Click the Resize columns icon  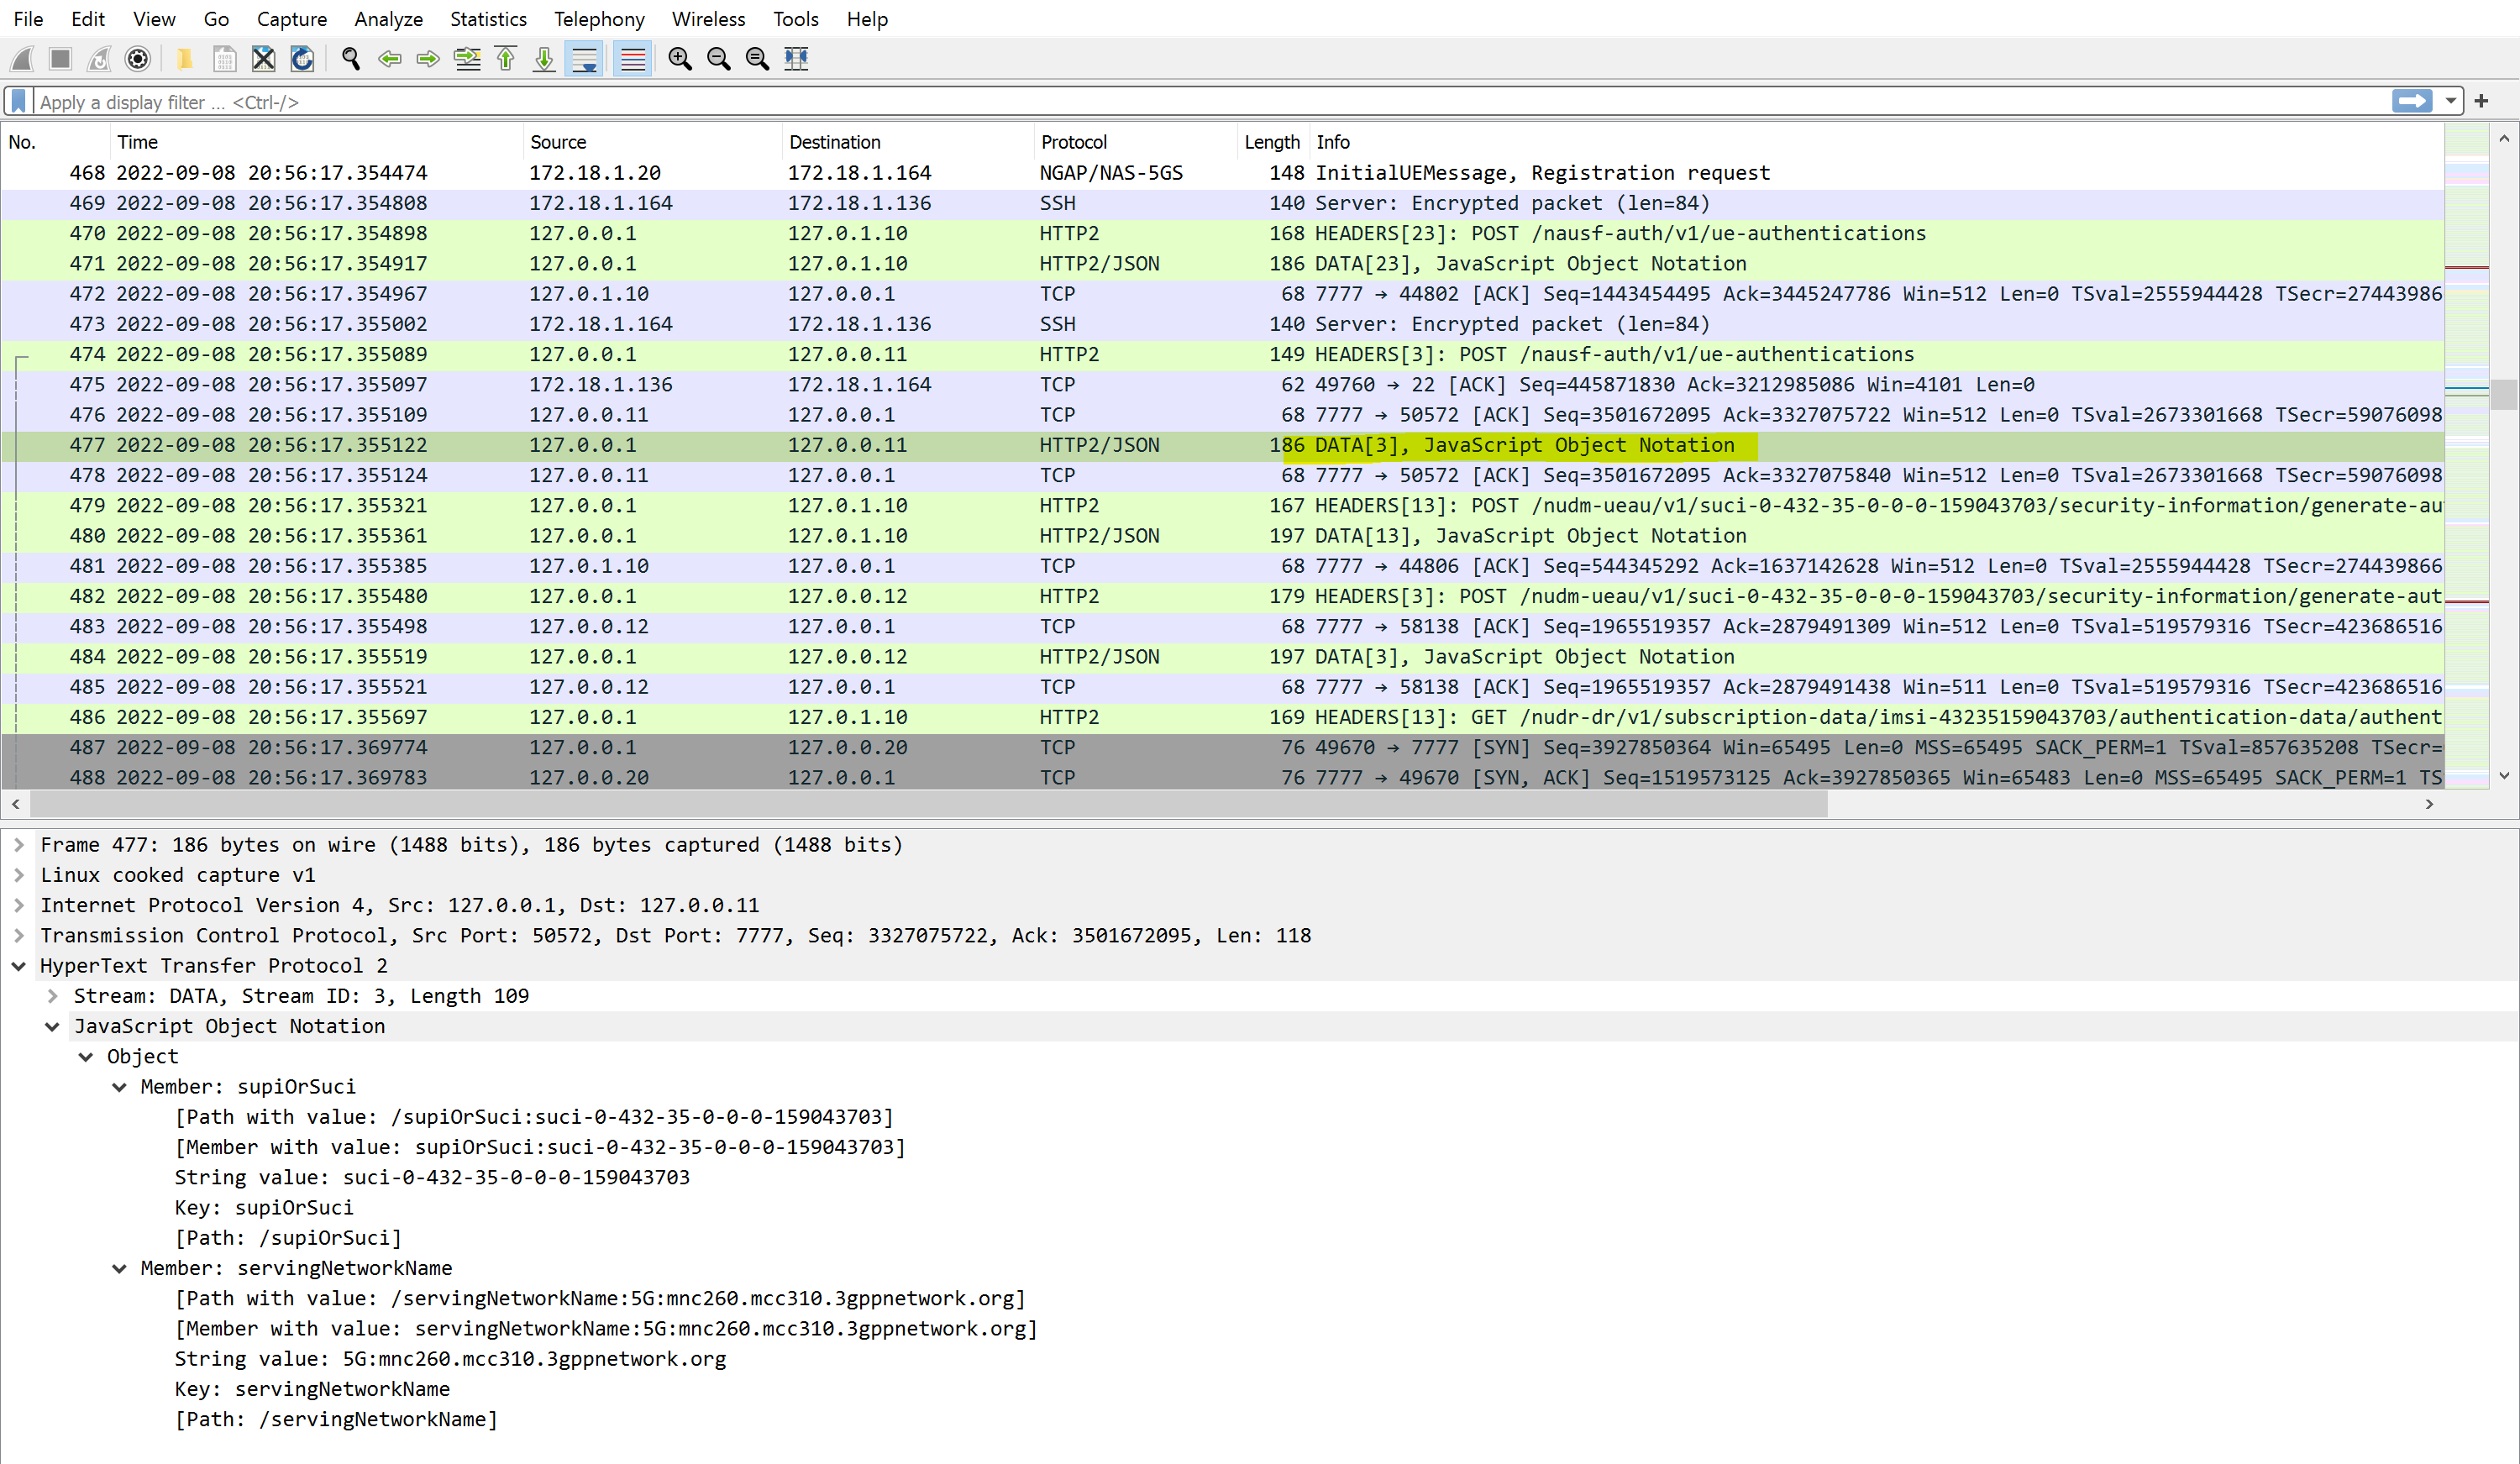tap(796, 59)
